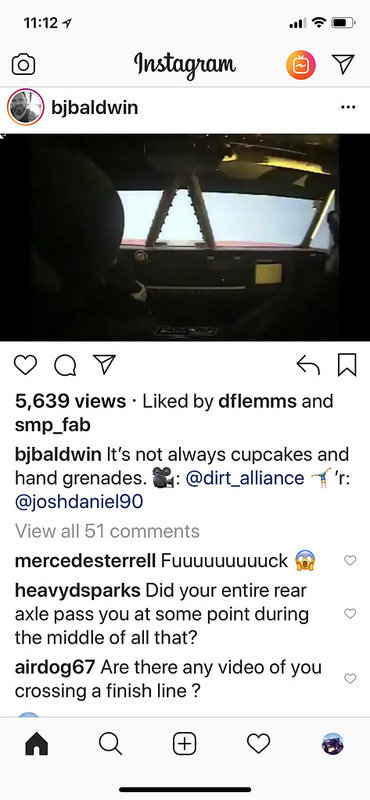The width and height of the screenshot is (370, 800).
Task: Expand View all 51 comments
Action: coord(107,531)
